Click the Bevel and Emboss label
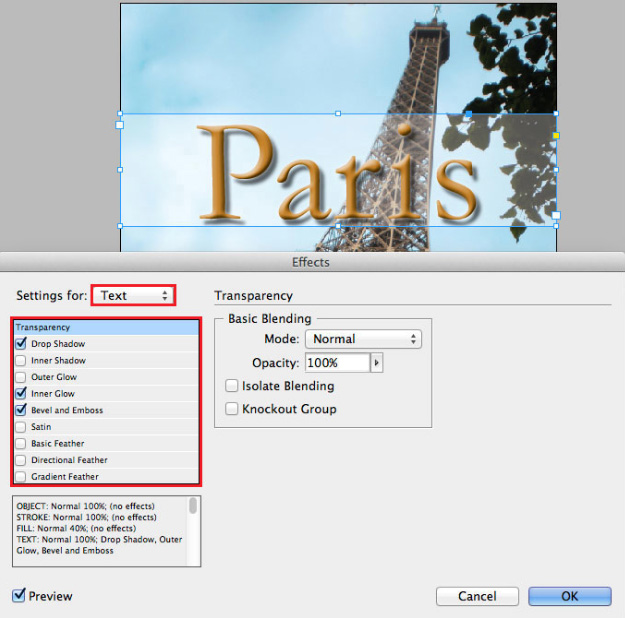Screen dimensions: 625x618 click(67, 410)
